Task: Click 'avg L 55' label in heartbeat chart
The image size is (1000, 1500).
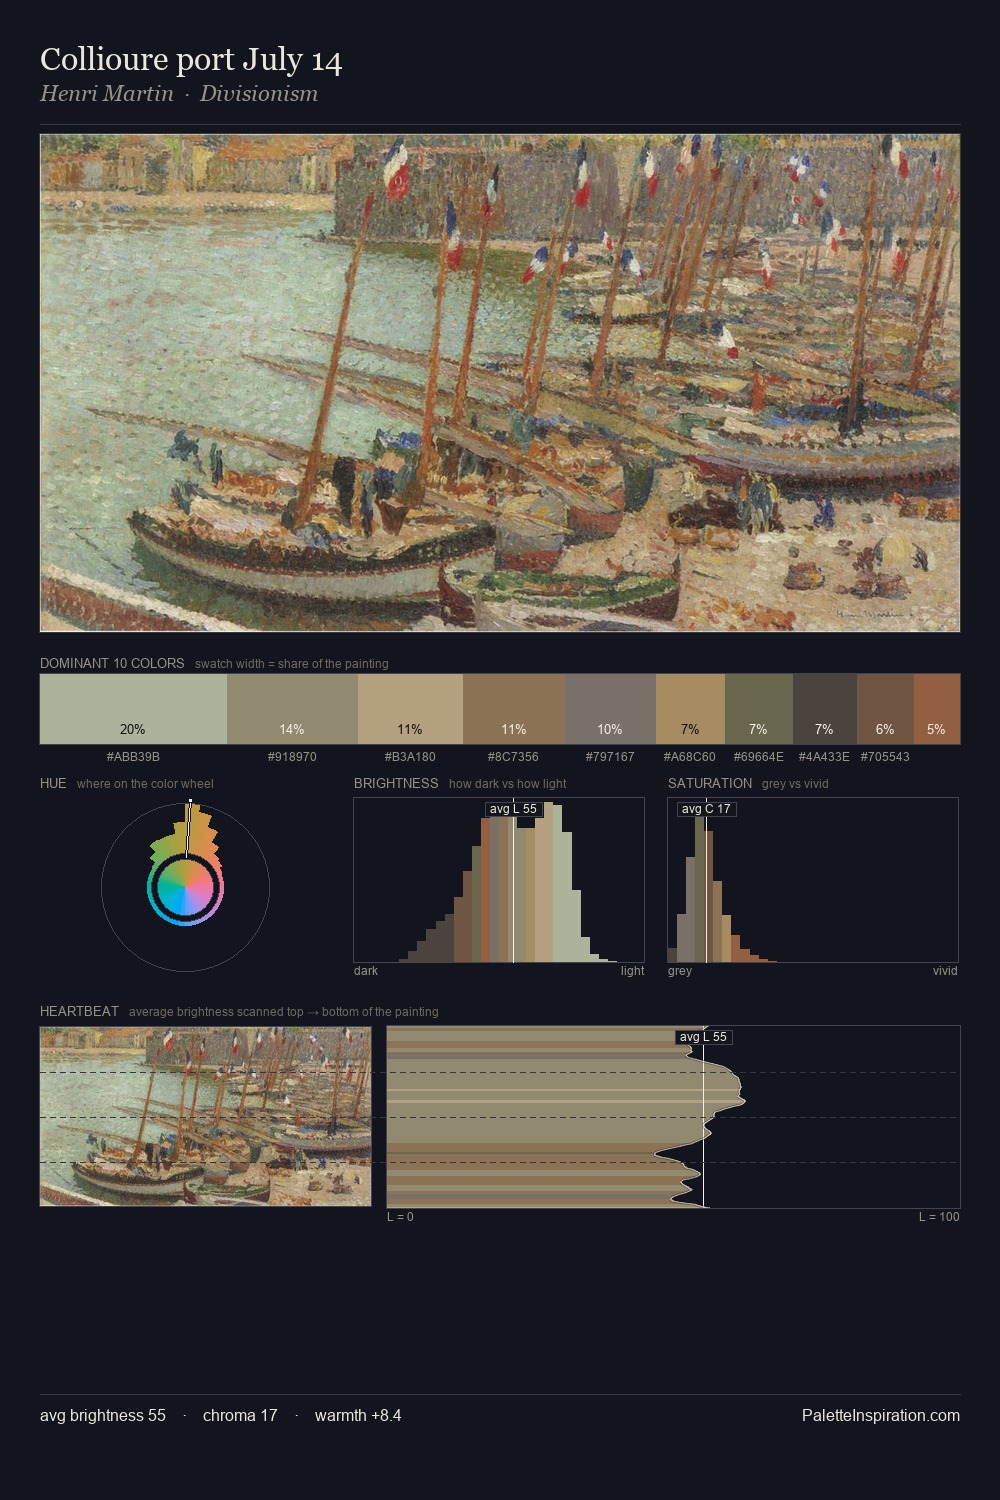Action: pyautogui.click(x=703, y=1037)
